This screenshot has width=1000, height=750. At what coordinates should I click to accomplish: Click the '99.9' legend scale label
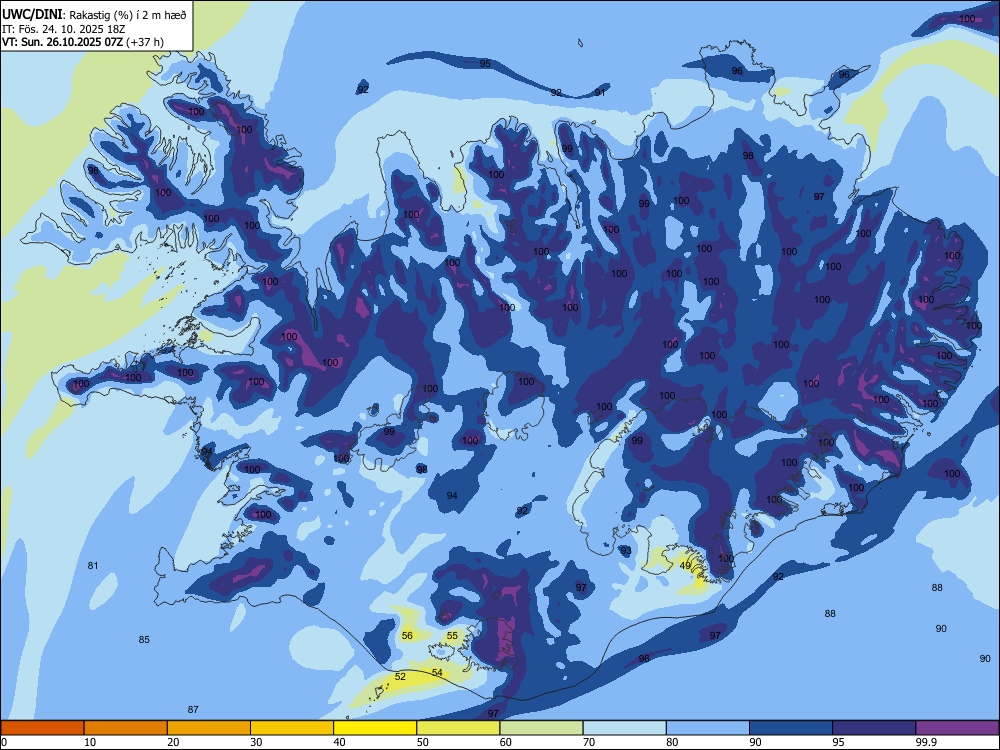pyautogui.click(x=926, y=742)
